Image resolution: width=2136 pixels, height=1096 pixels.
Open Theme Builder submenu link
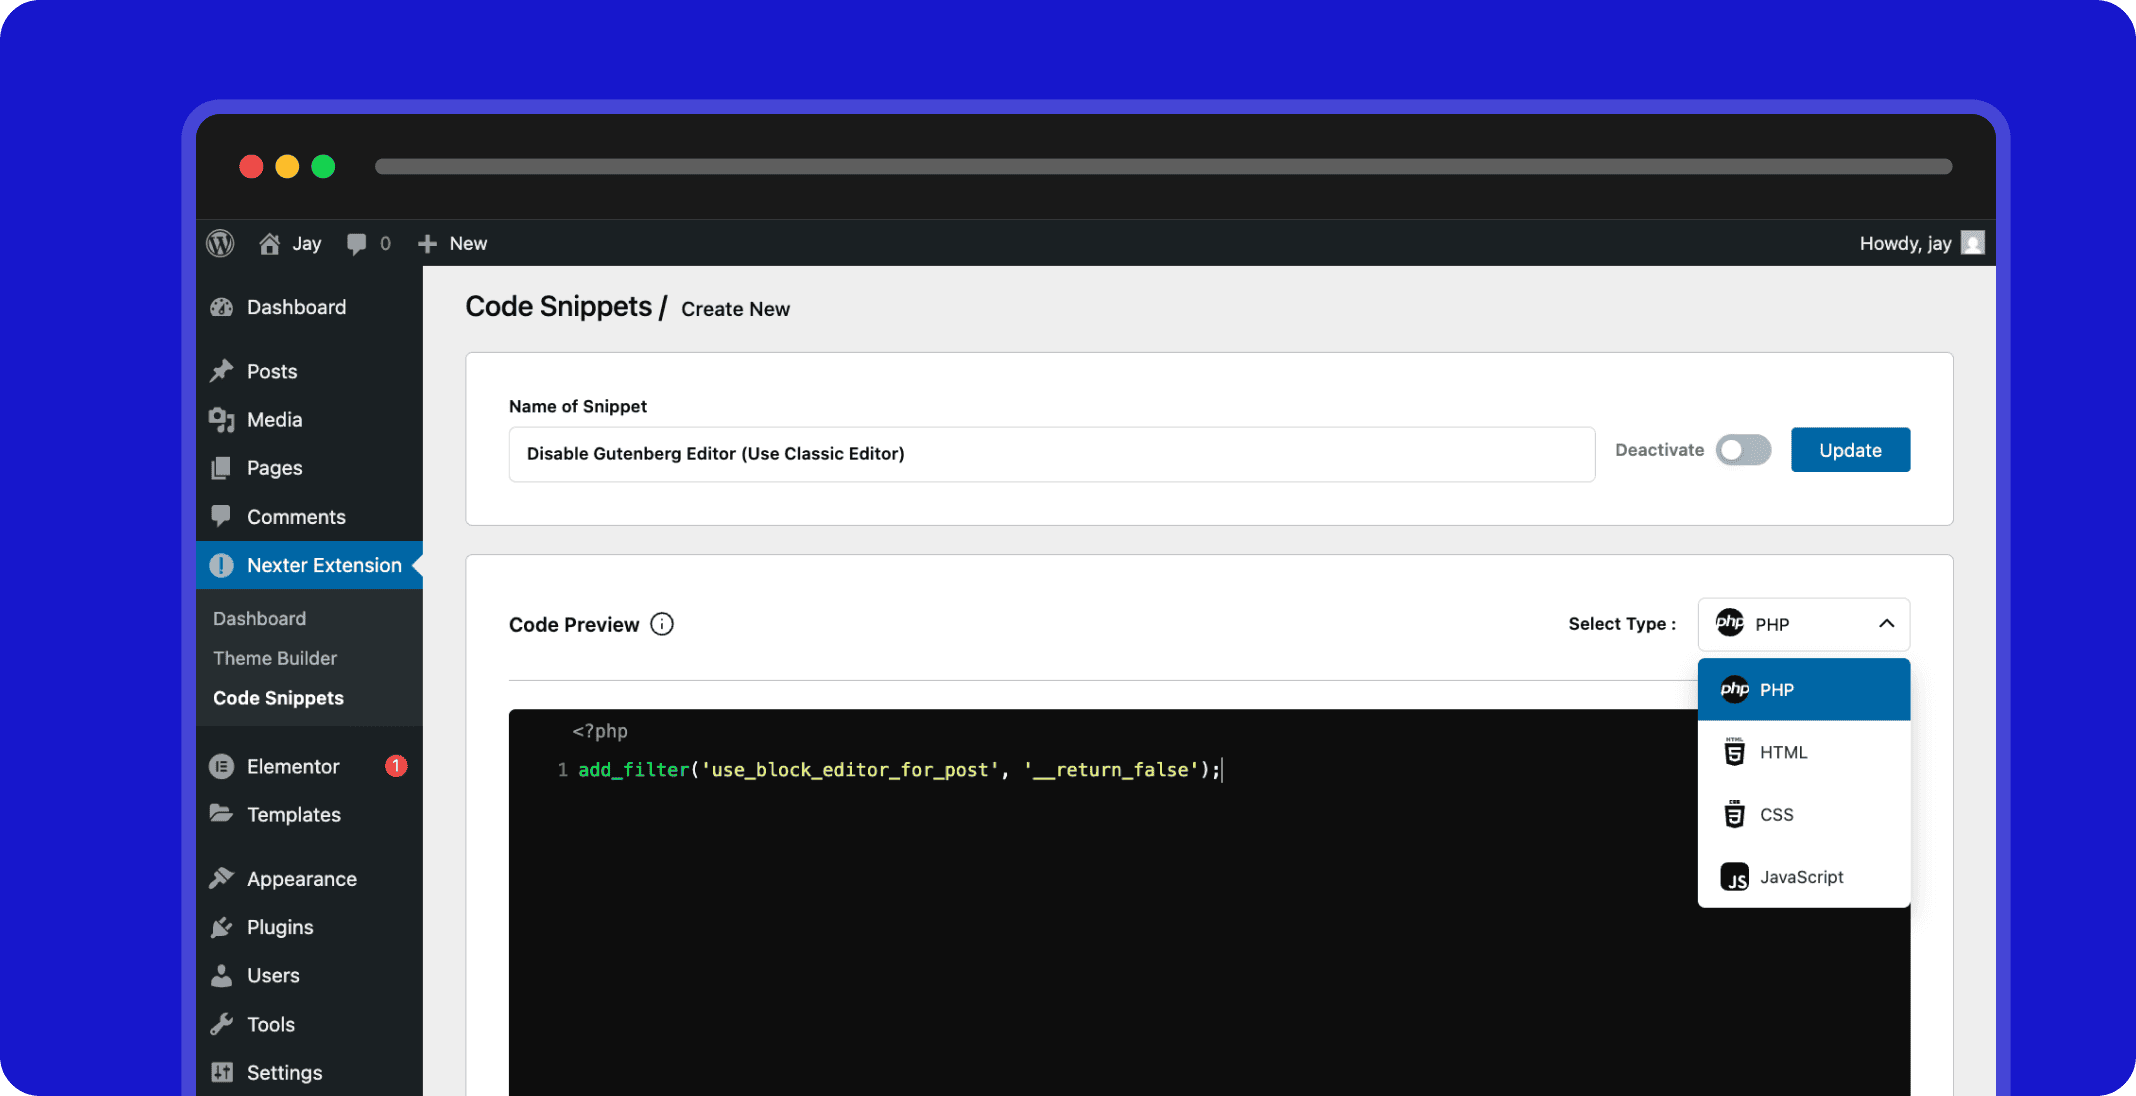click(275, 658)
